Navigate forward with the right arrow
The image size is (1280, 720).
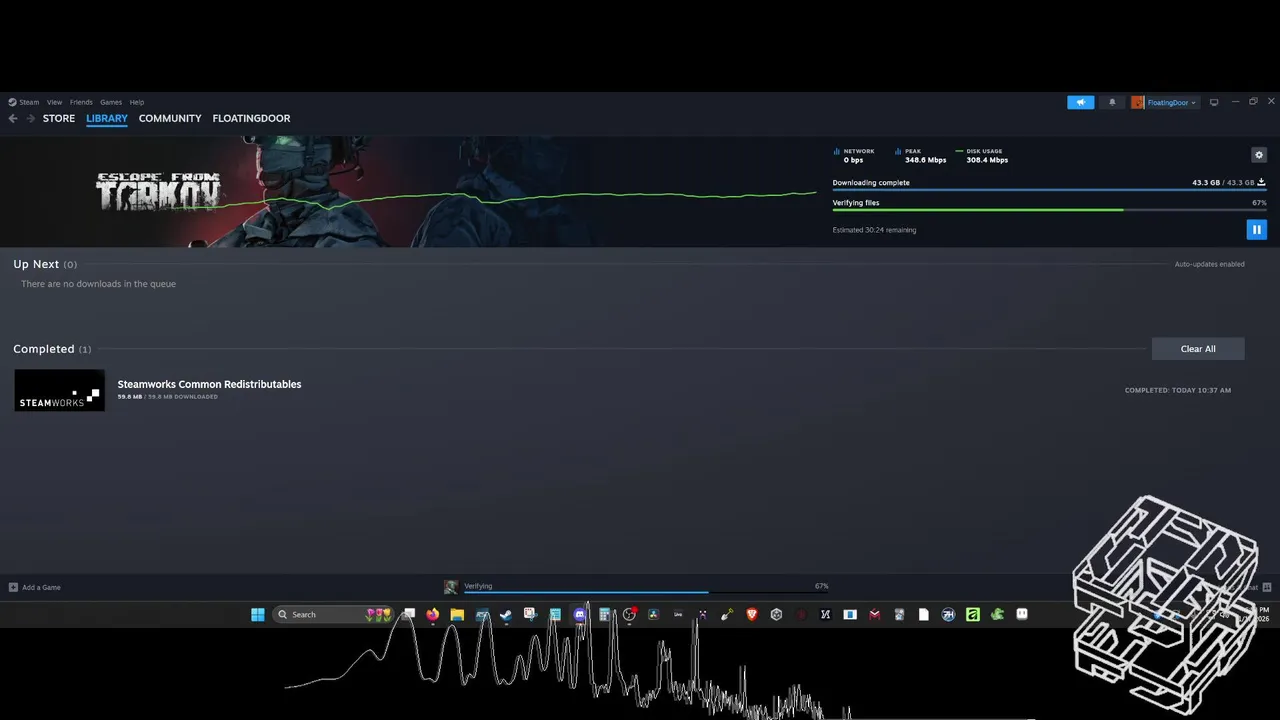point(30,118)
